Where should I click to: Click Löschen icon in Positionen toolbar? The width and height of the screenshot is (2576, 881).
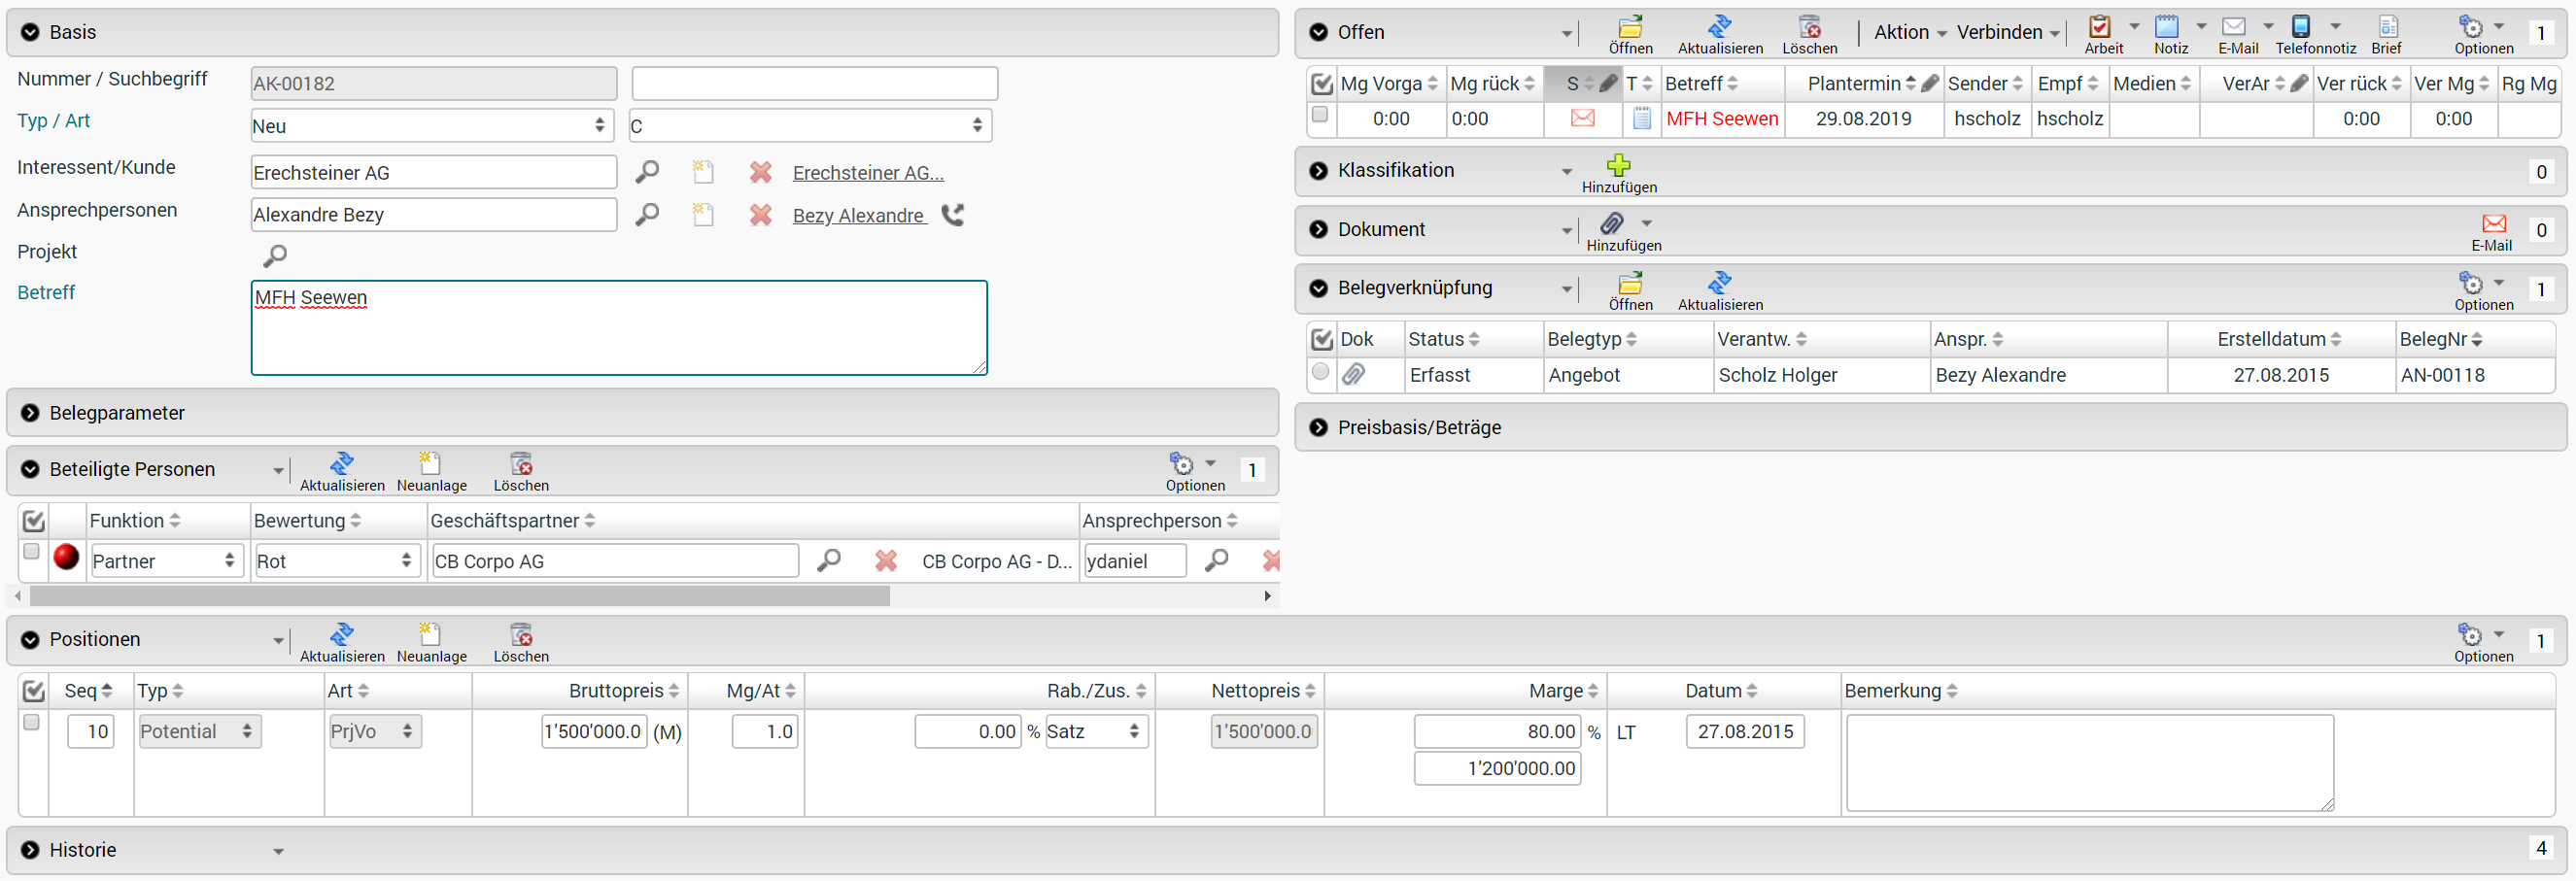[x=521, y=635]
